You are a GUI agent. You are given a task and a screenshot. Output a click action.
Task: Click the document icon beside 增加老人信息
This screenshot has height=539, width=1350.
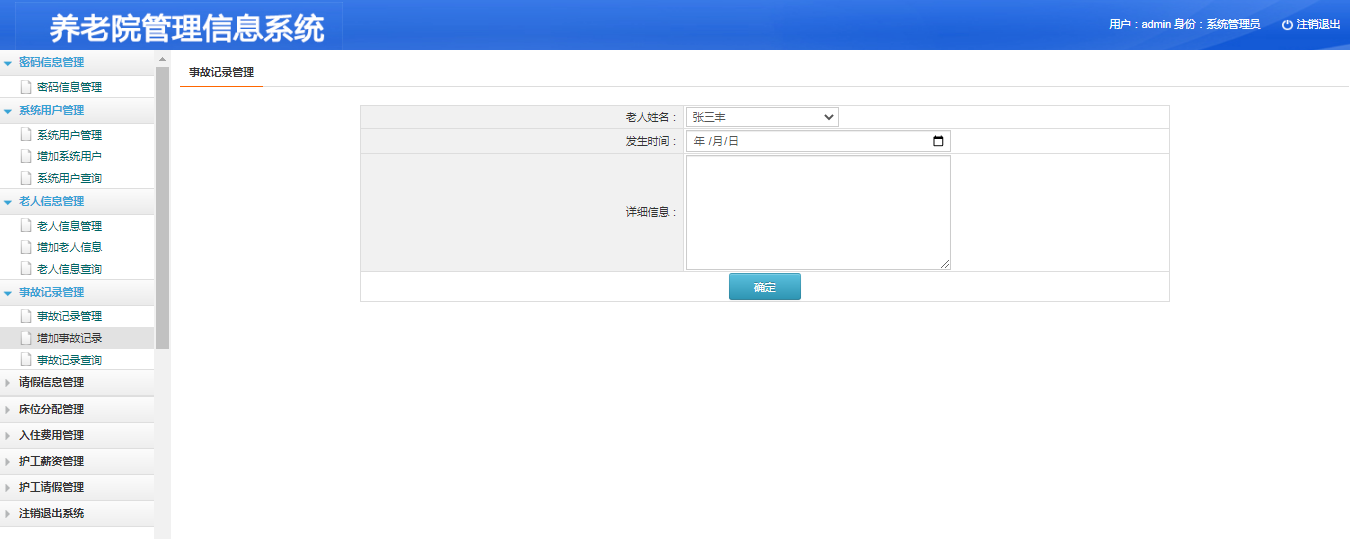click(26, 247)
